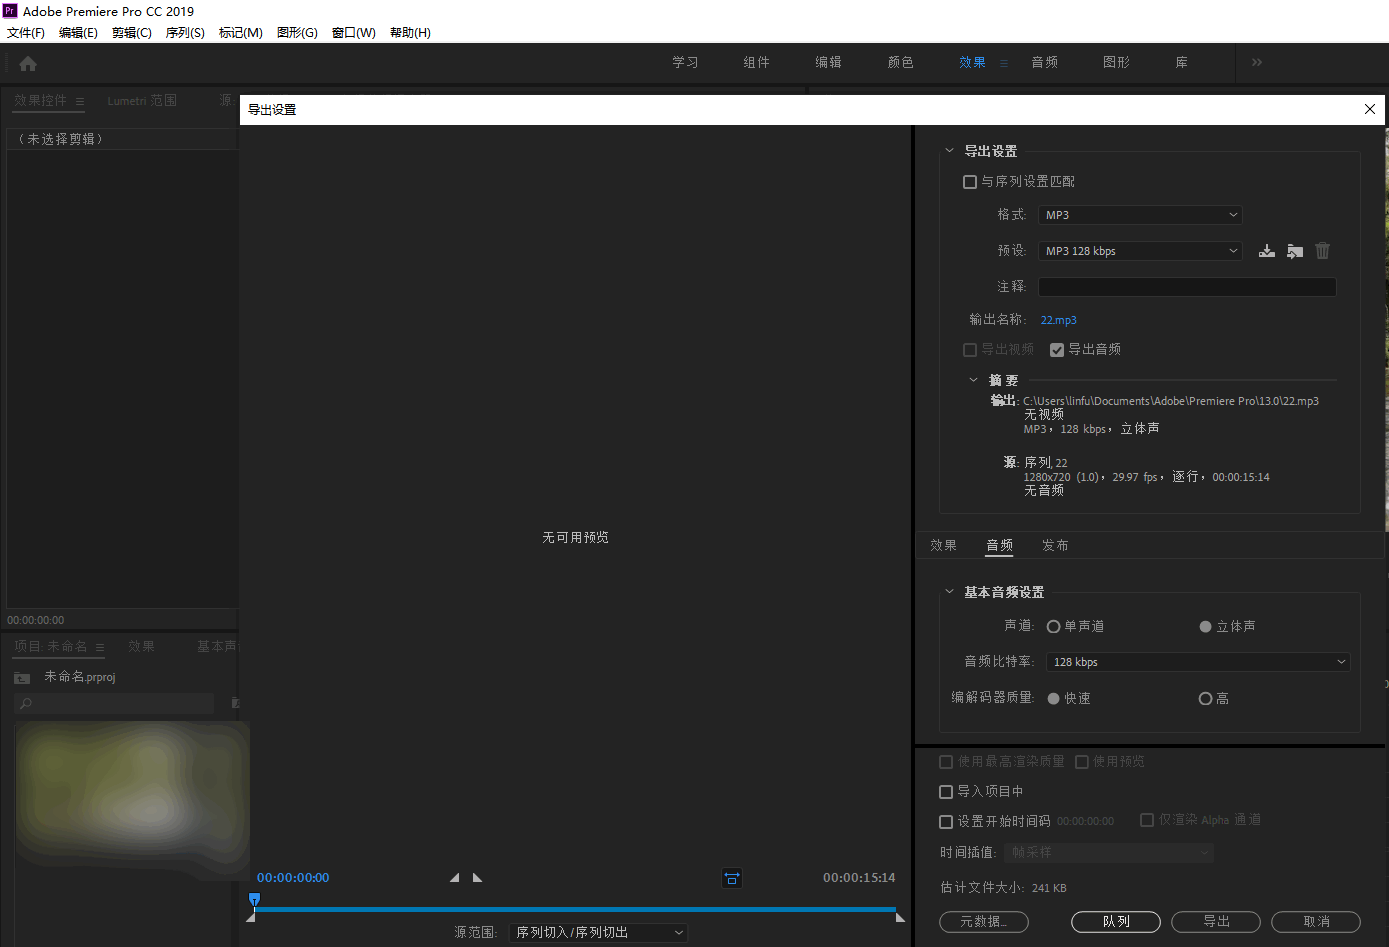The width and height of the screenshot is (1389, 947).
Task: Collapse the 摘要 section
Action: click(973, 380)
